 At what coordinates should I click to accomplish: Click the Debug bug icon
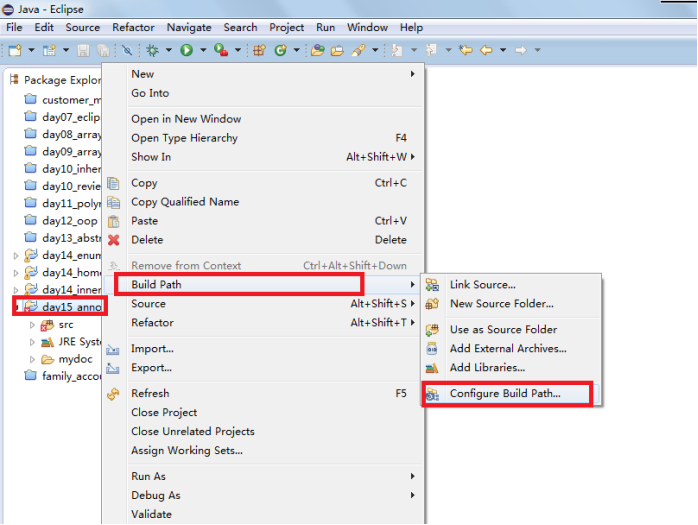point(152,50)
